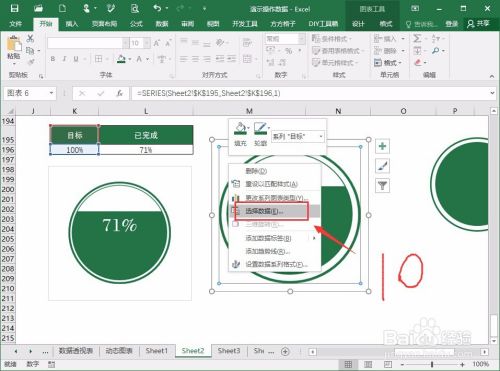Toggle Italic formatting
The image size is (500, 371).
click(x=64, y=59)
